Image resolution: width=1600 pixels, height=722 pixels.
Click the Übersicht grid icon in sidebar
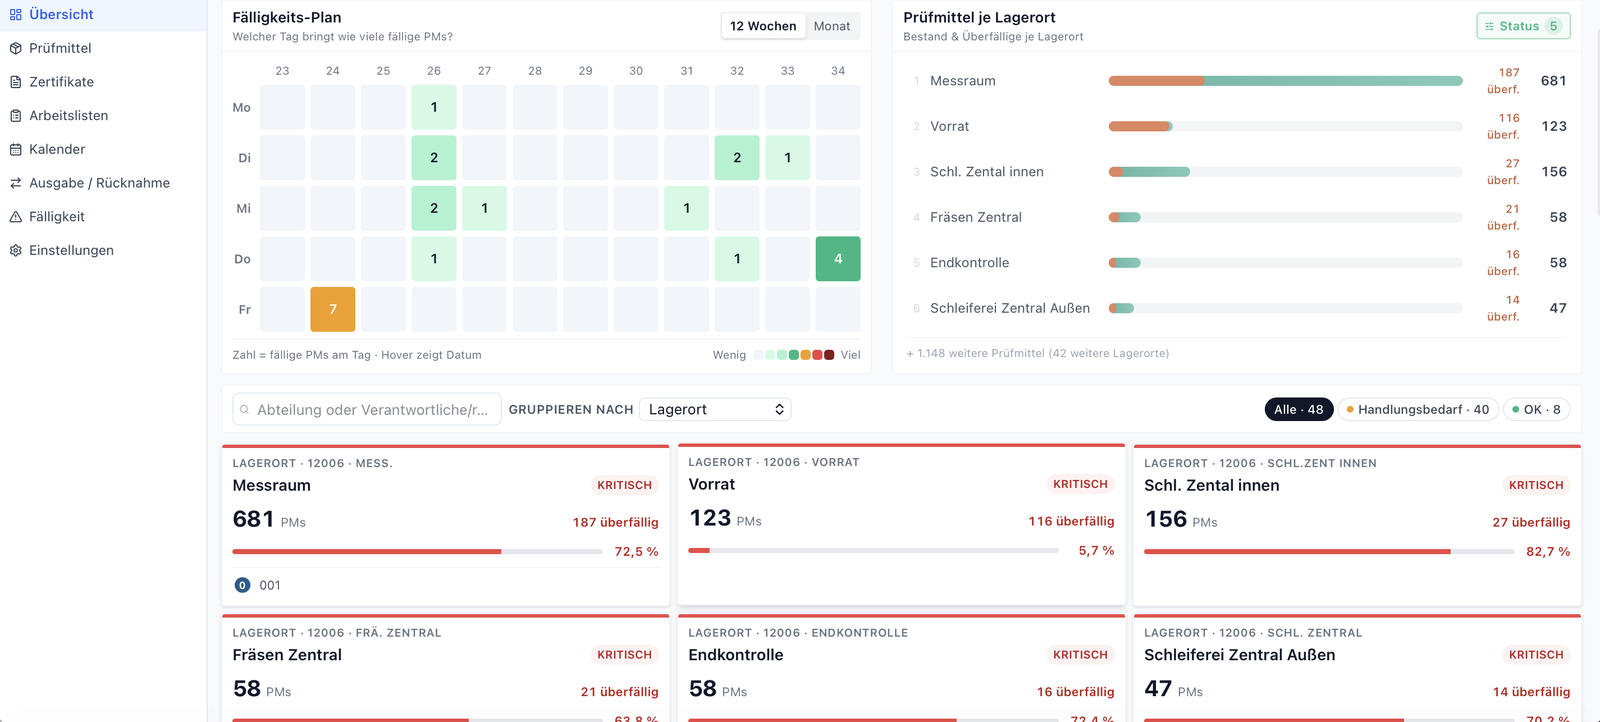(15, 15)
